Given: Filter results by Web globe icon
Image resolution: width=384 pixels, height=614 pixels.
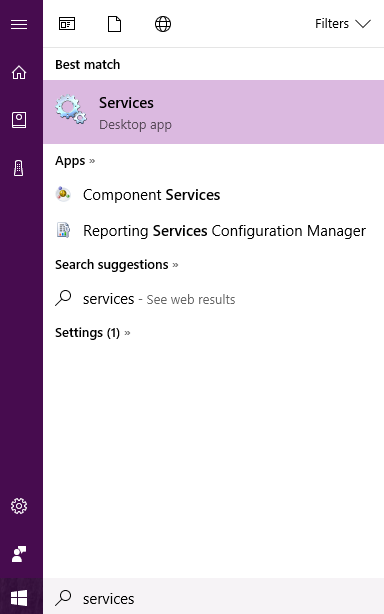Looking at the screenshot, I should (x=163, y=24).
